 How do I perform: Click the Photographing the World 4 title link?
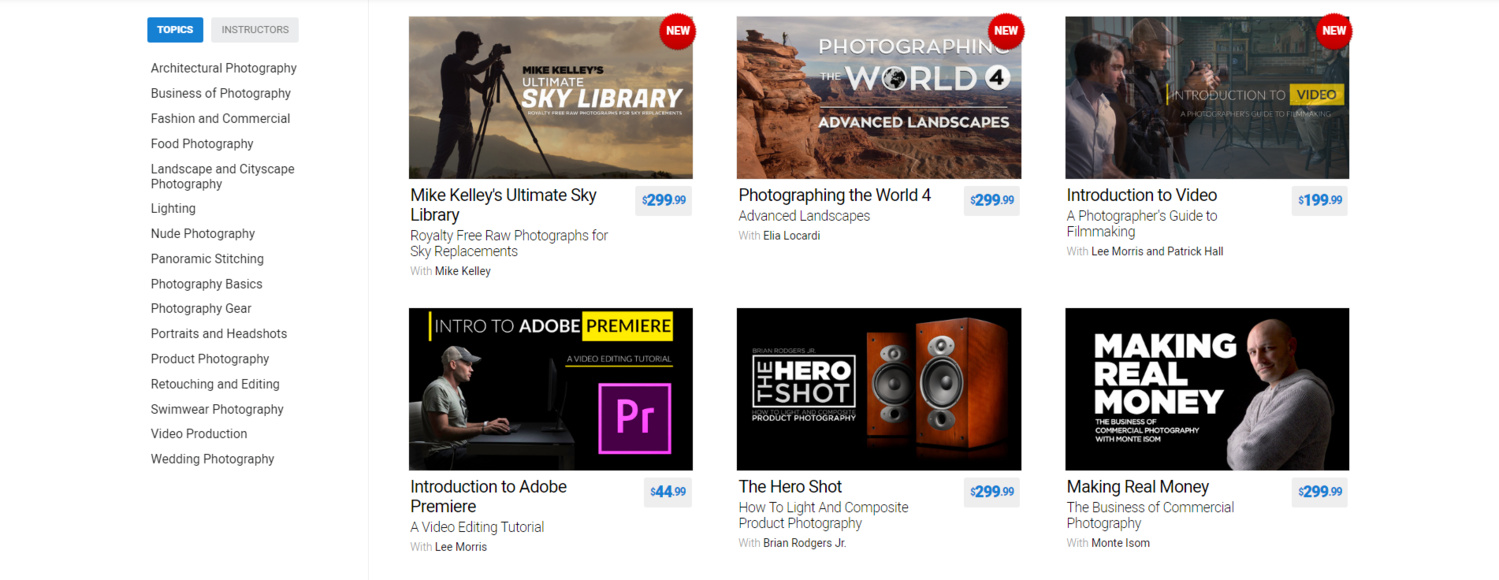[834, 195]
